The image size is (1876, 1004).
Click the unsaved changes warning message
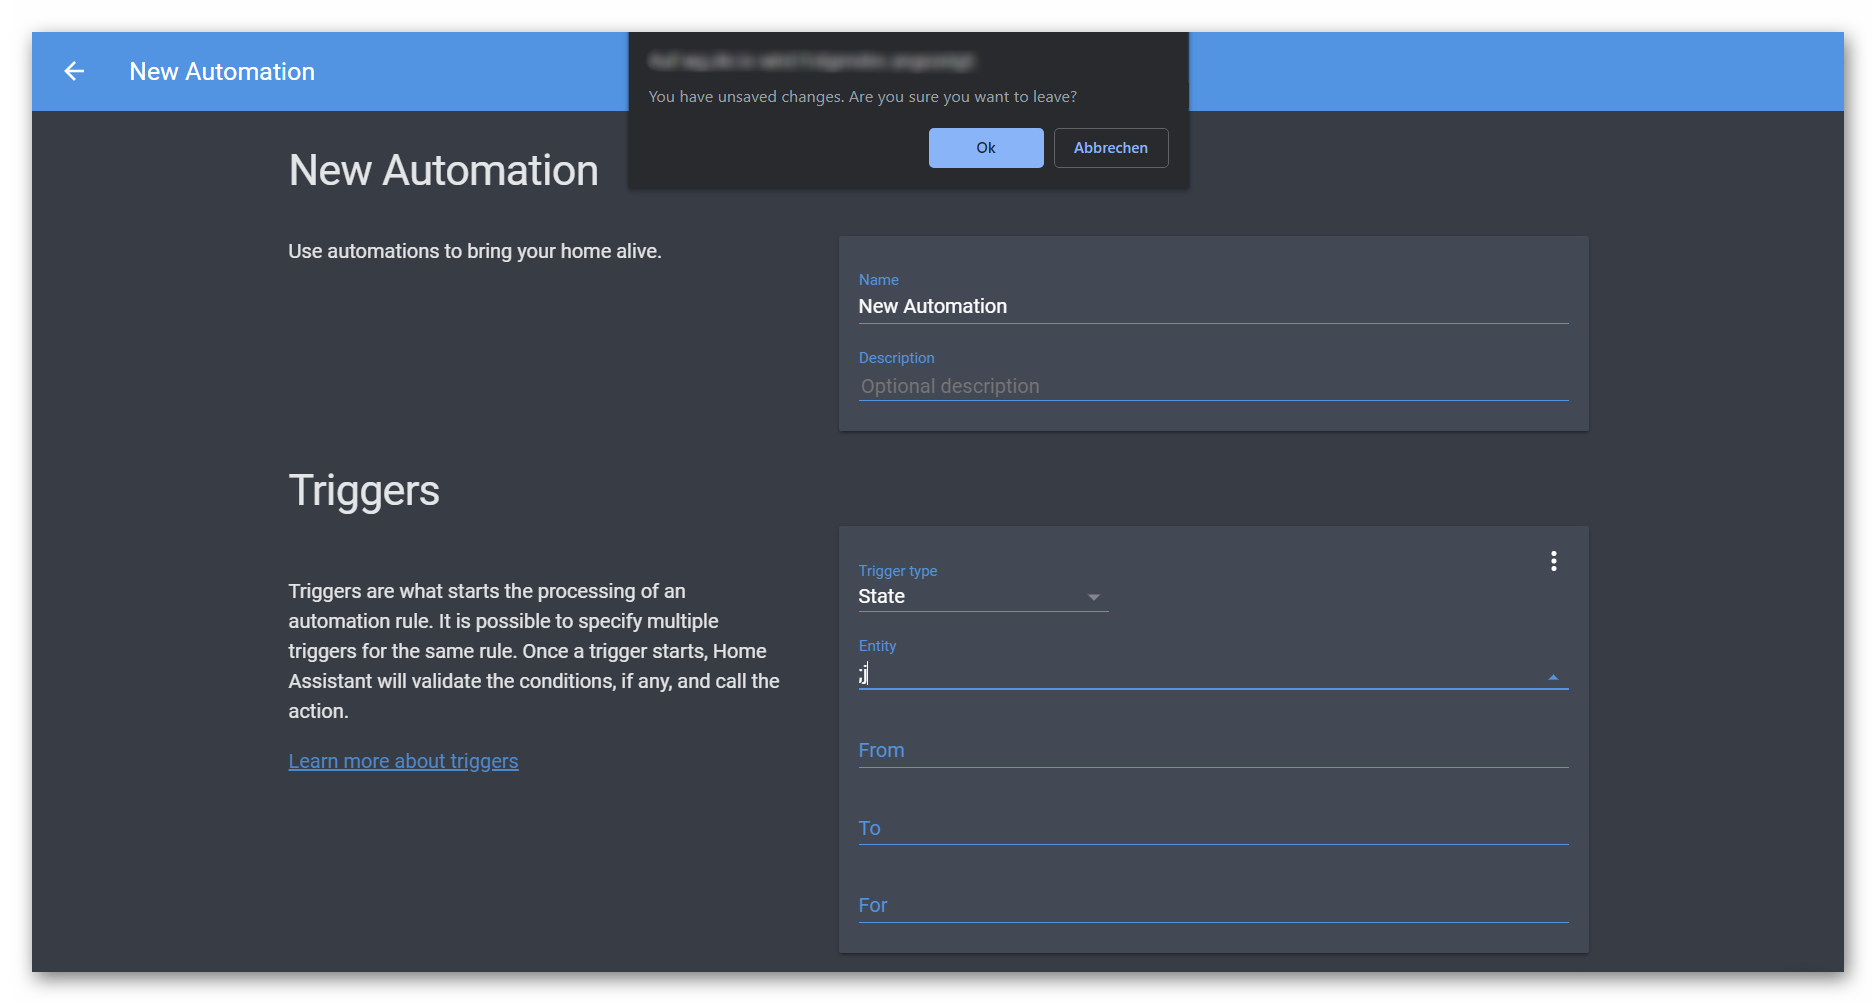click(x=862, y=97)
